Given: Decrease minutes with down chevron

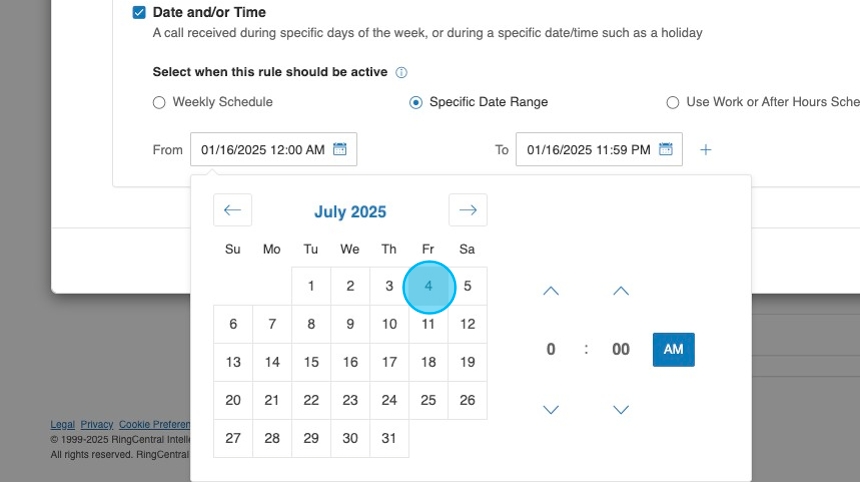Looking at the screenshot, I should [x=621, y=409].
